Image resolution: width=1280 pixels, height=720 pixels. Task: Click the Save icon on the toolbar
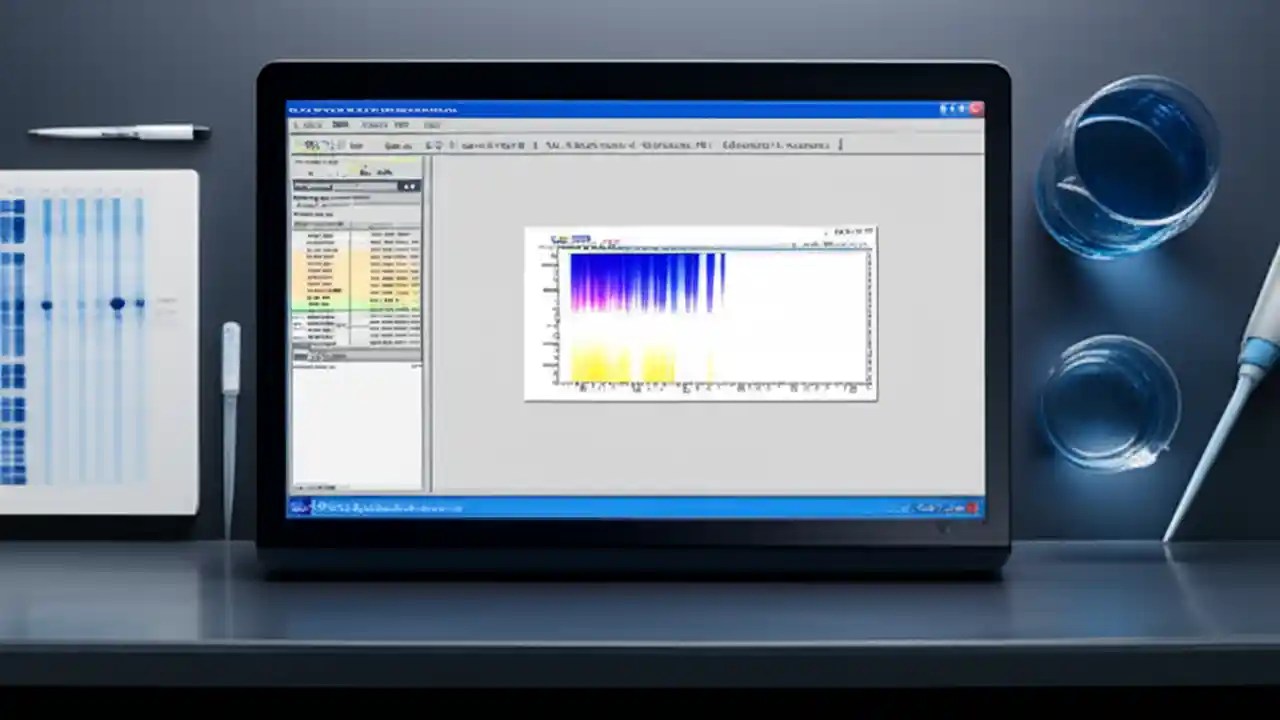(320, 145)
